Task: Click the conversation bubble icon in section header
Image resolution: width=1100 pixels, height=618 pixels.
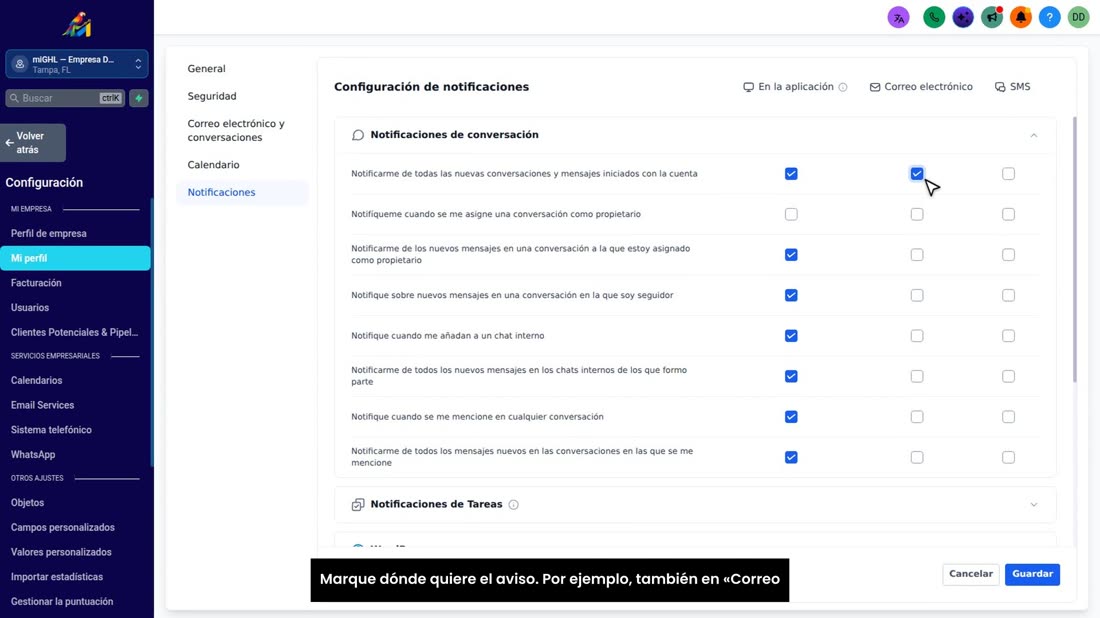Action: [358, 135]
